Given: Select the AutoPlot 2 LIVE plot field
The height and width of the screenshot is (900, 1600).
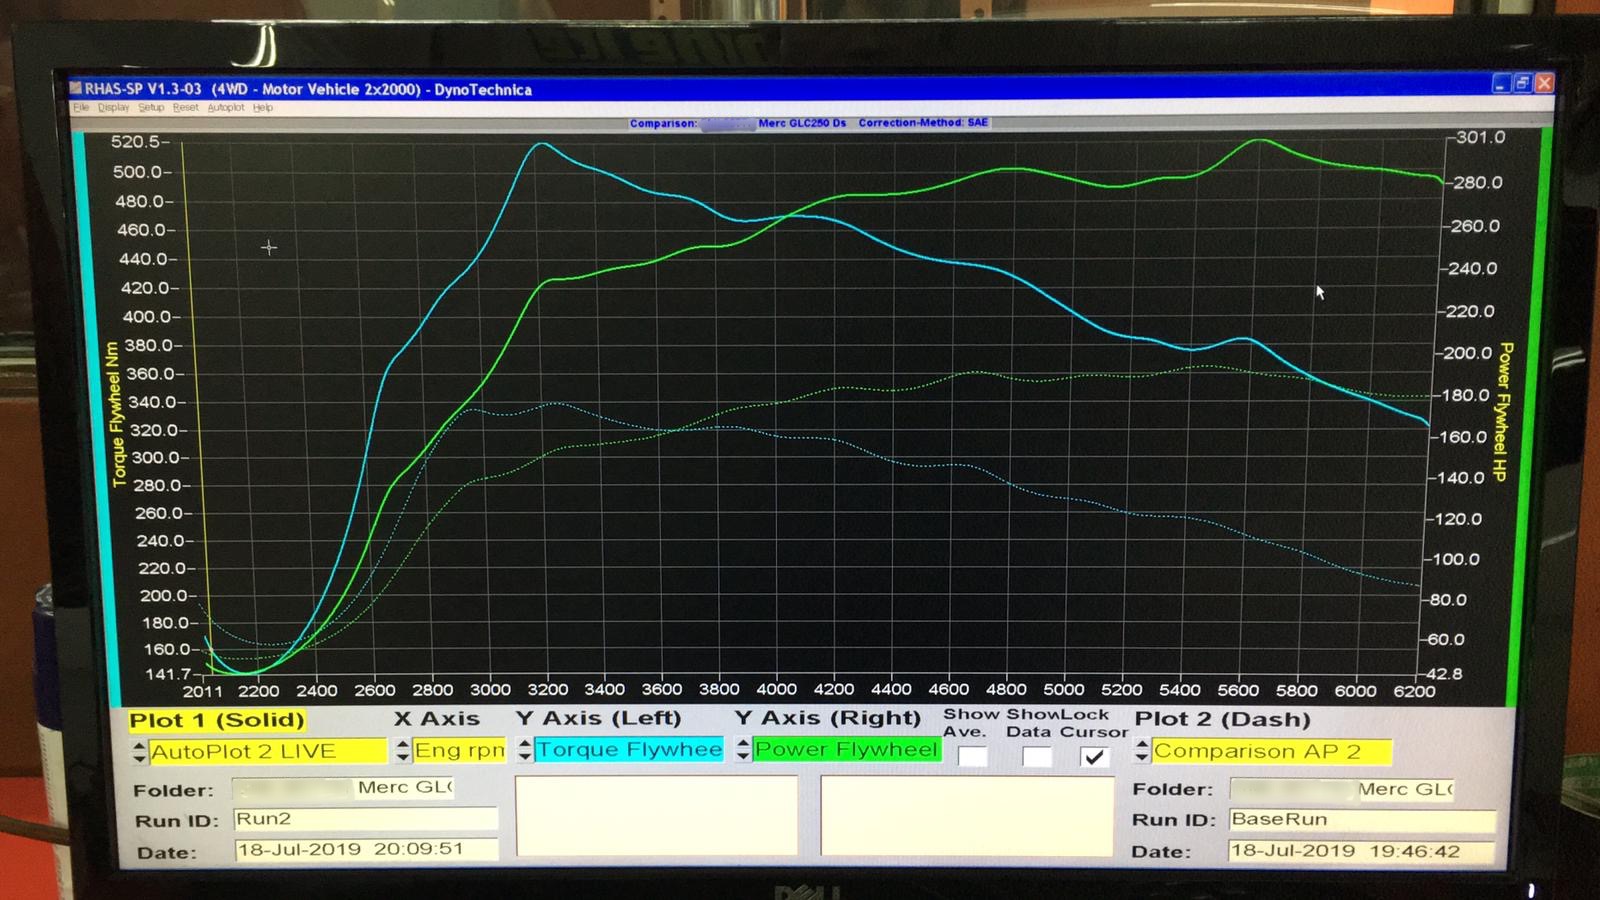Looking at the screenshot, I should click(268, 751).
